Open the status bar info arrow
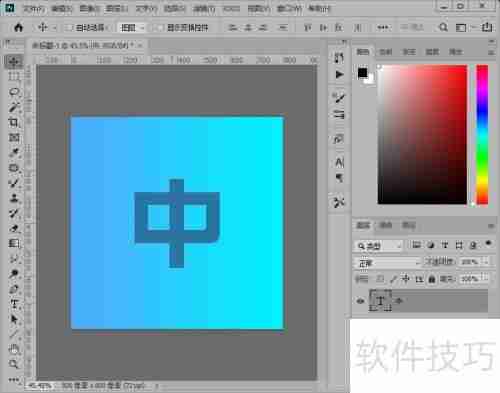This screenshot has width=500, height=393. pyautogui.click(x=156, y=386)
